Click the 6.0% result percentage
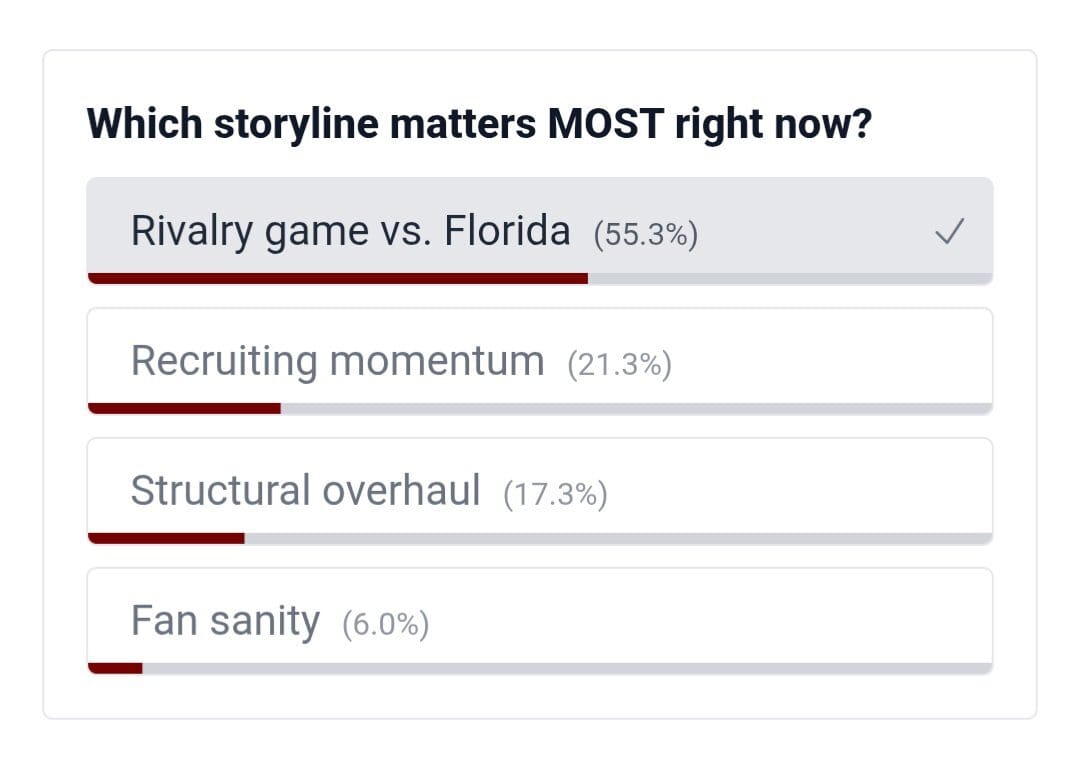The width and height of the screenshot is (1080, 767). 385,625
